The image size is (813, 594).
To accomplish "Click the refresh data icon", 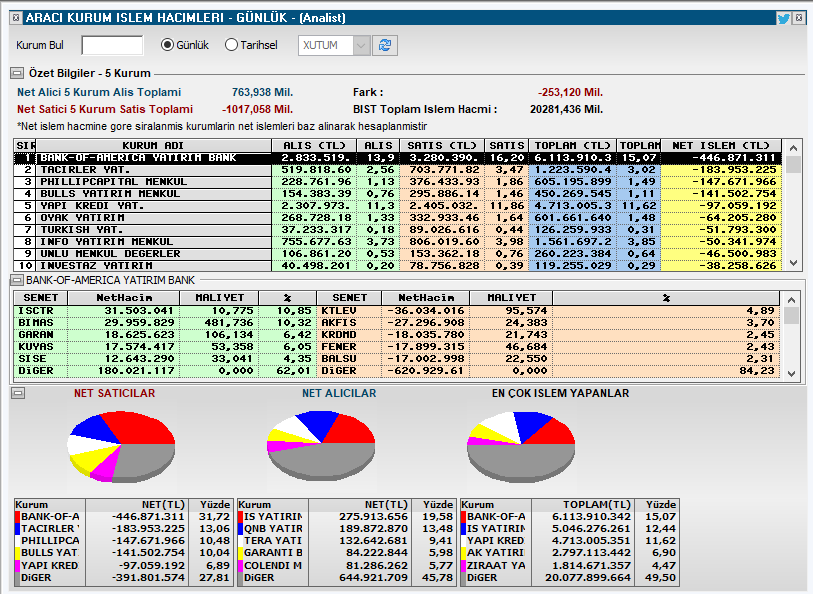I will click(385, 45).
